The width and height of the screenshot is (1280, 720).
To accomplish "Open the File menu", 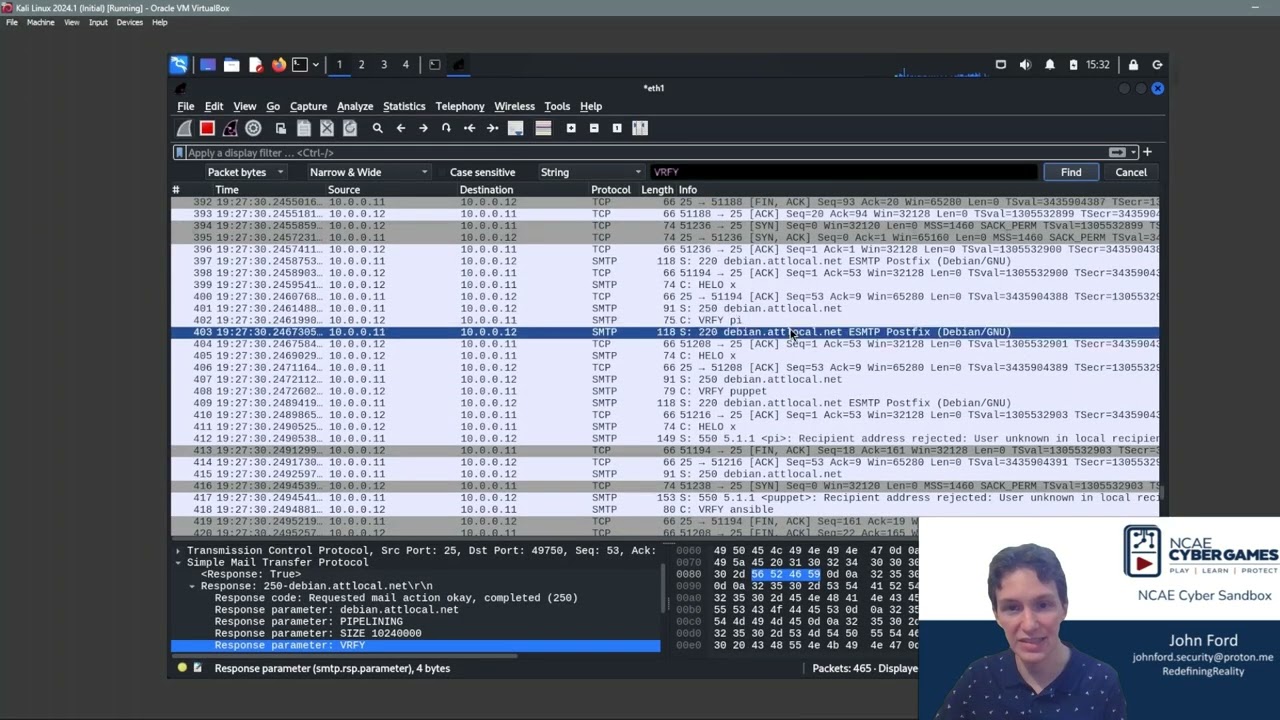I will click(186, 106).
